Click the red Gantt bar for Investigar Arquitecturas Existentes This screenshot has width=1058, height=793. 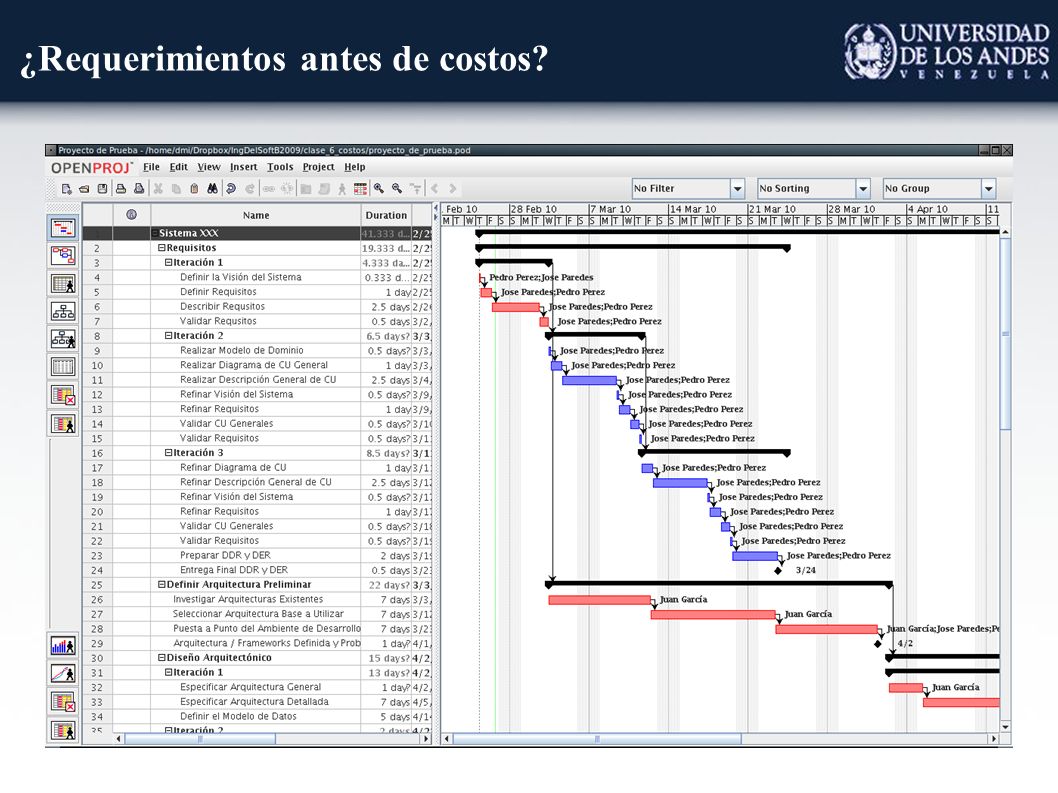[600, 600]
